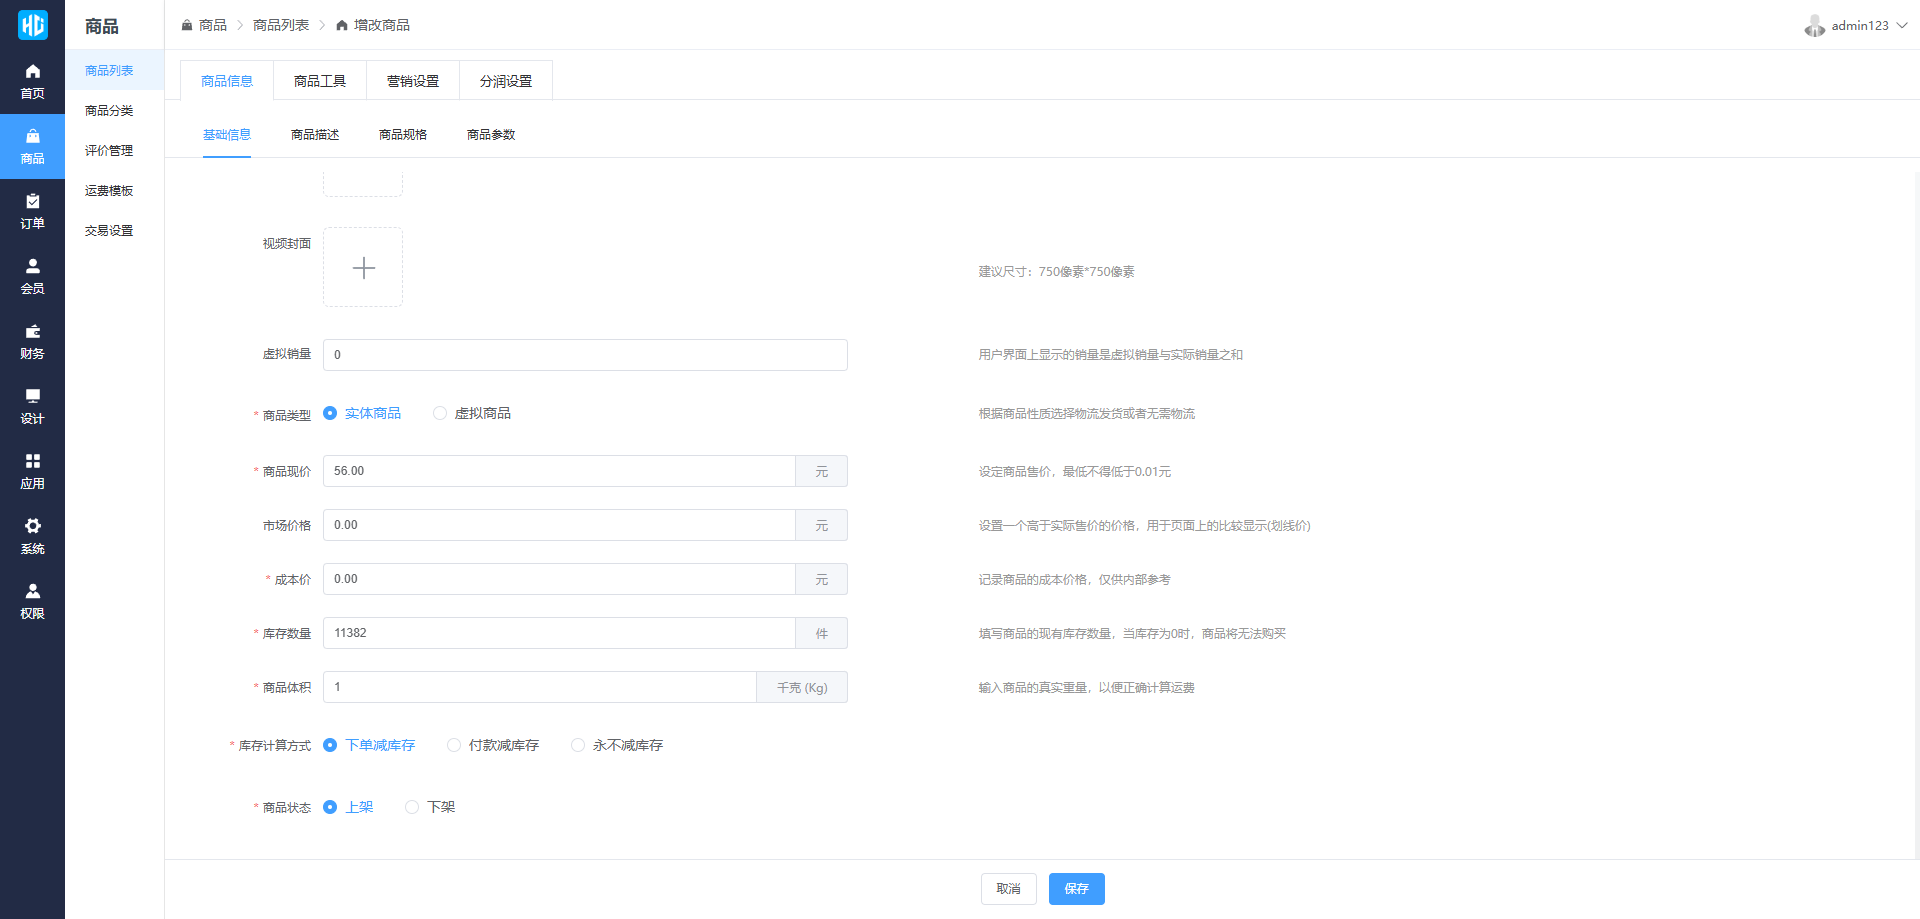Screen dimensions: 1920x919
Task: Open 运费模板 in the submenu
Action: 109,191
